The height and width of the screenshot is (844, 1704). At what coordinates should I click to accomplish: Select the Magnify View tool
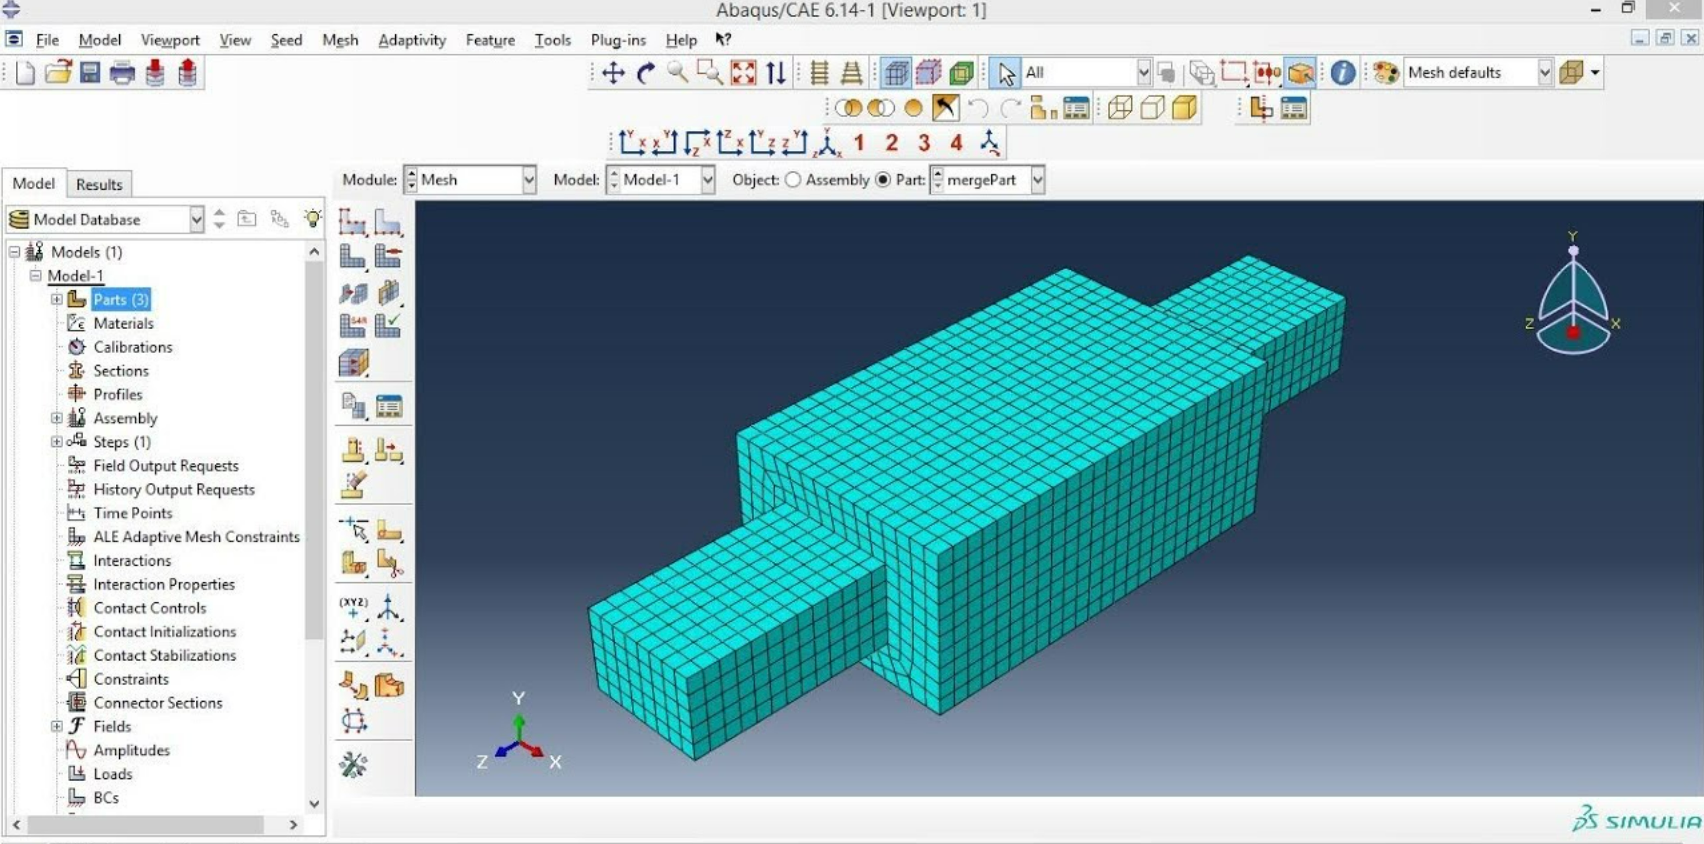(x=678, y=72)
